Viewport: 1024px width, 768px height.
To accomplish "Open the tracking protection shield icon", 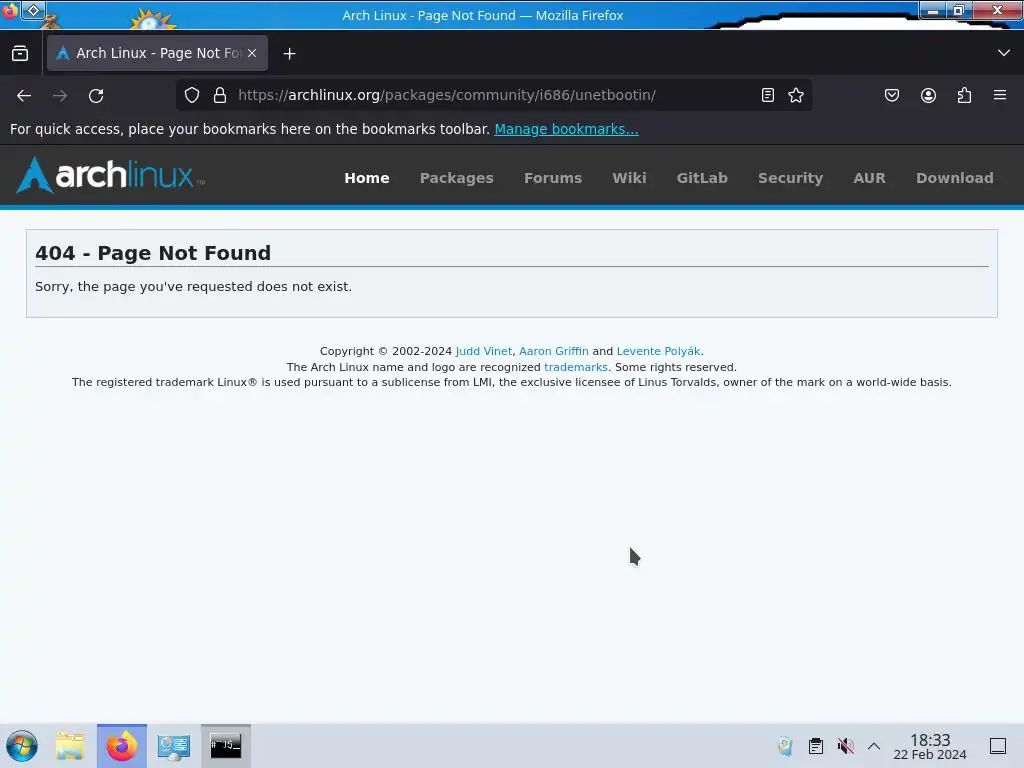I will click(192, 95).
